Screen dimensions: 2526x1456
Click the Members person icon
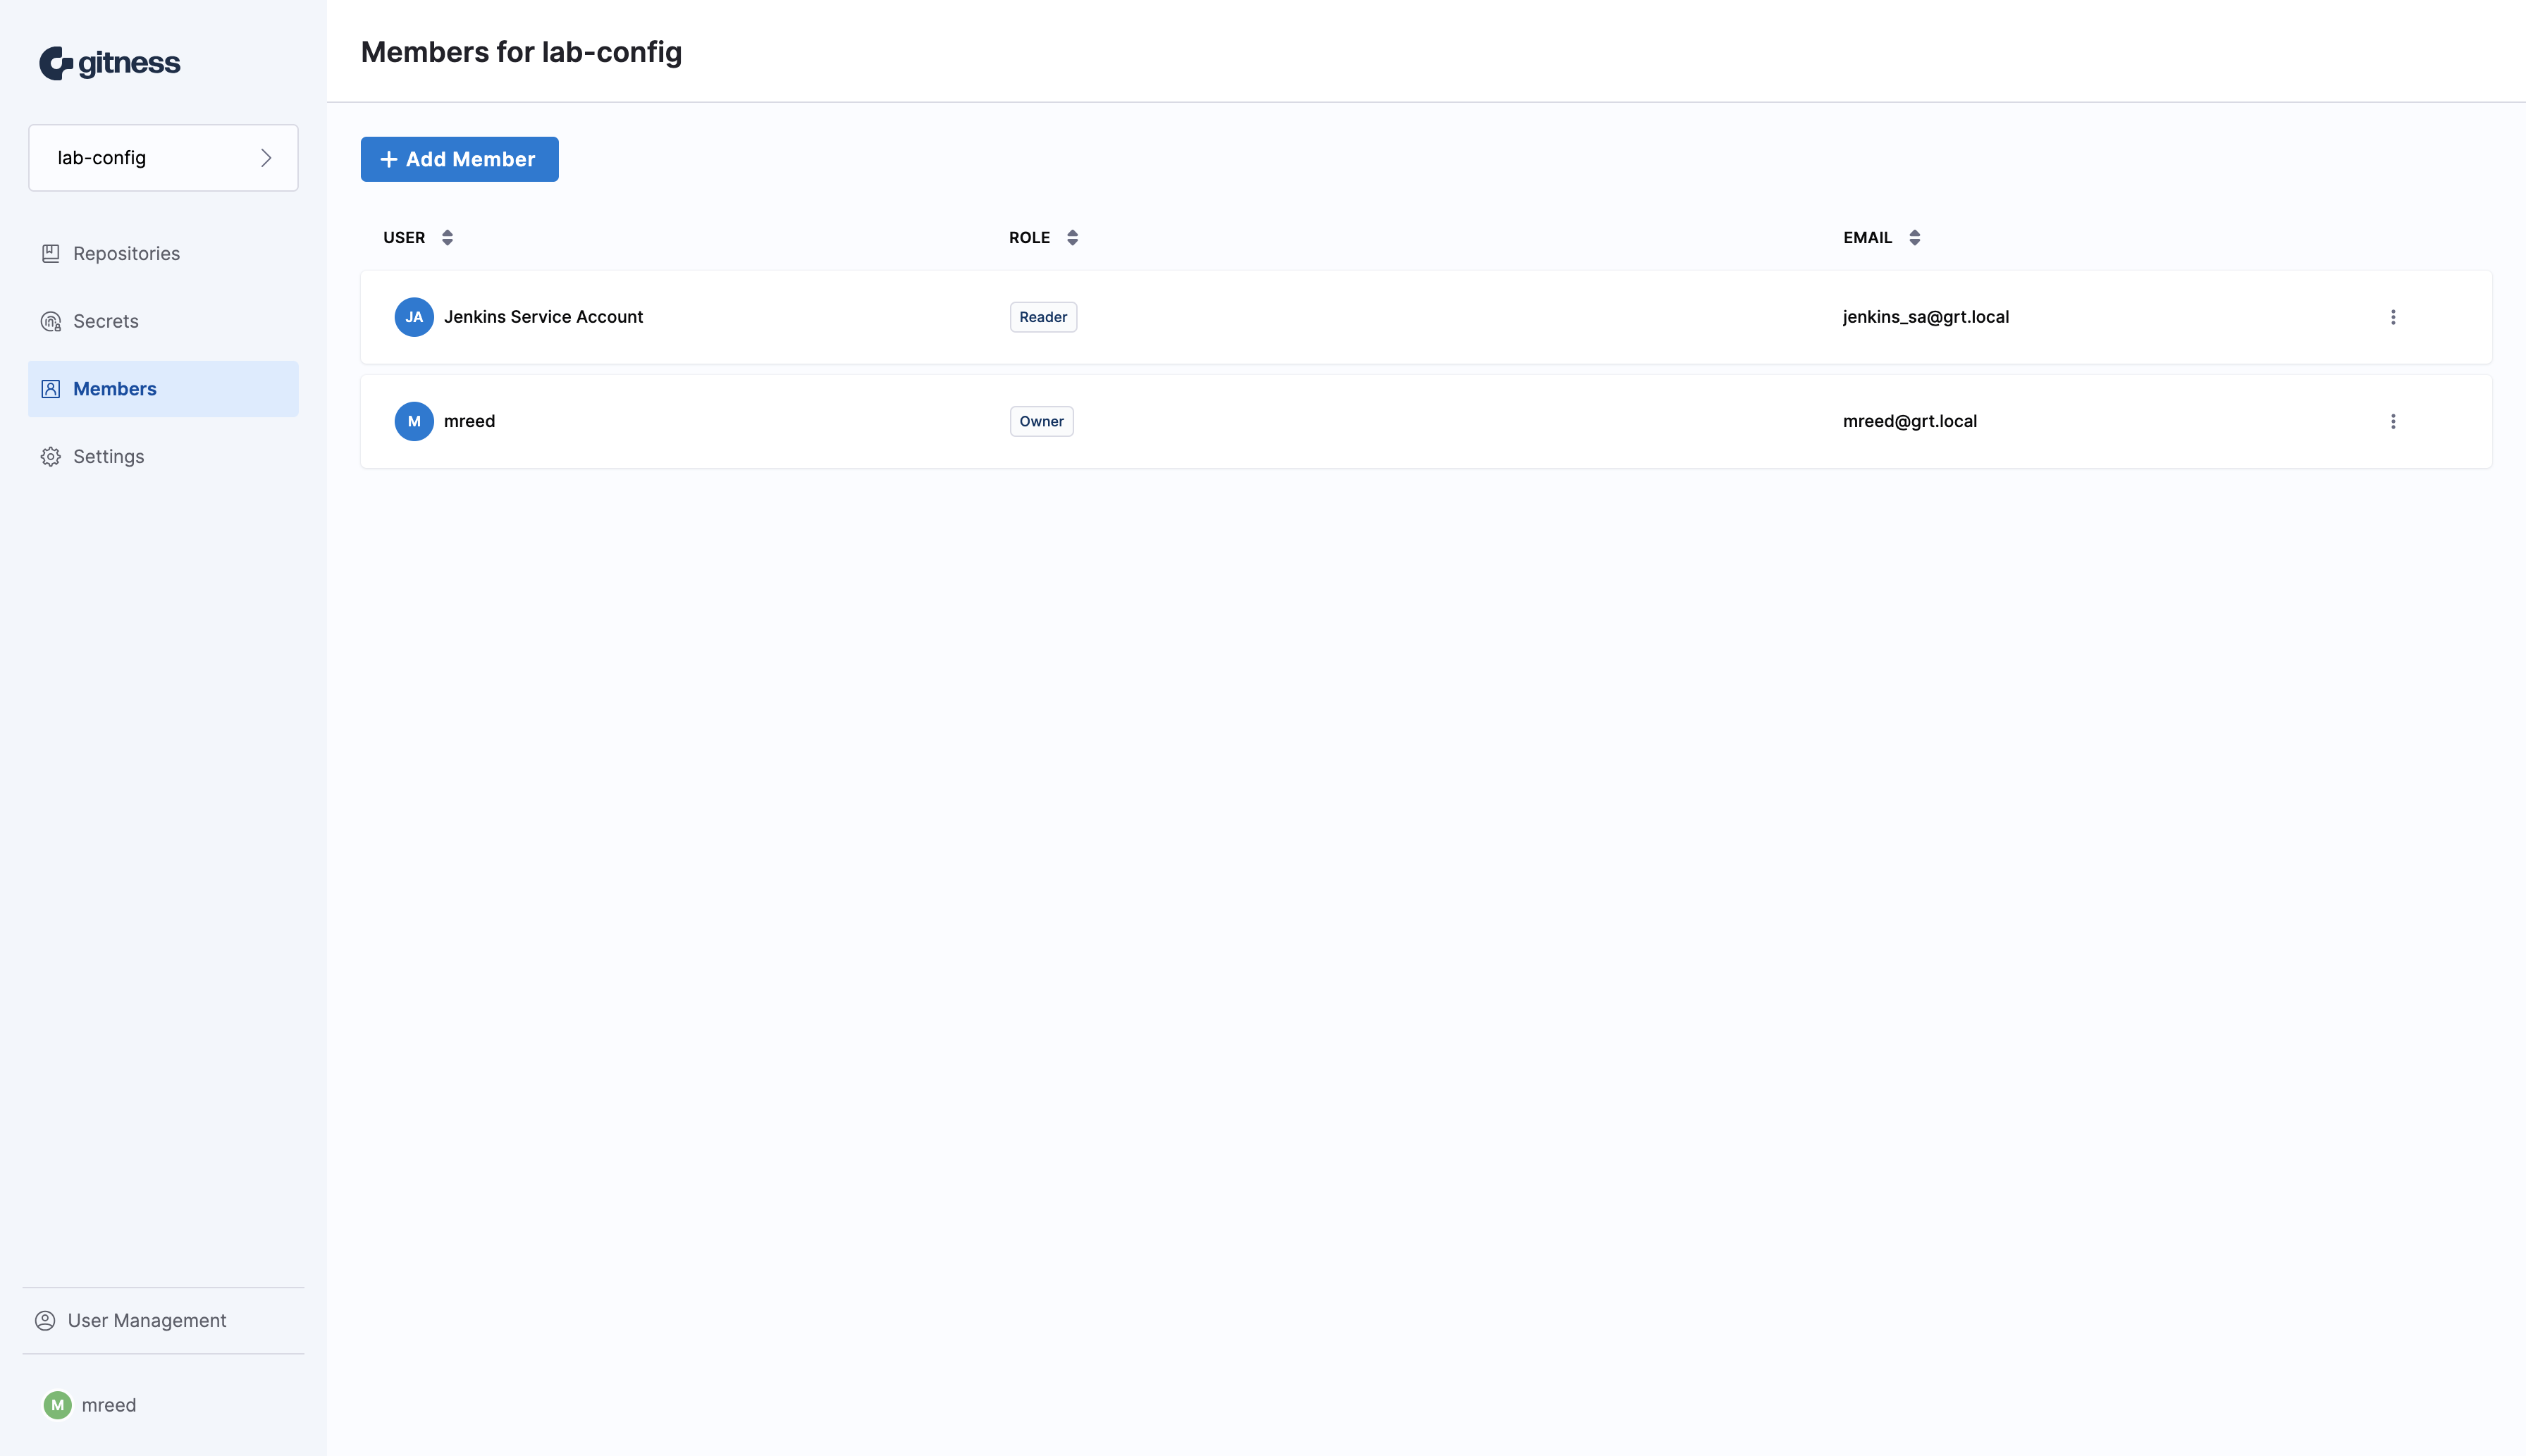click(x=51, y=389)
